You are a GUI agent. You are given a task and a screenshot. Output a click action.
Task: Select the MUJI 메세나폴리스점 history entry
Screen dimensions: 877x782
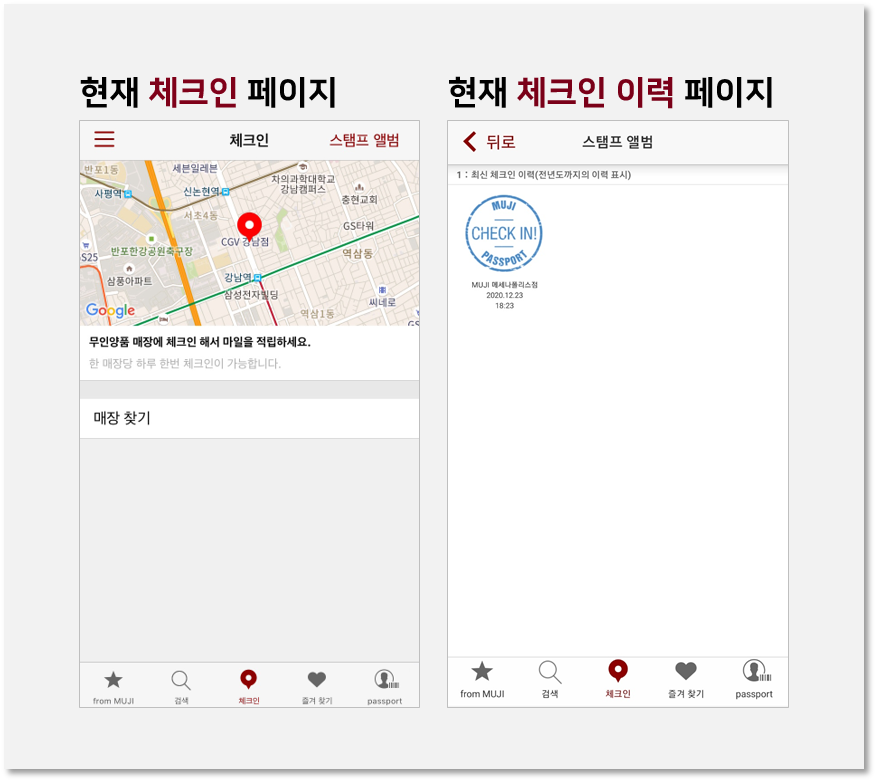click(505, 287)
